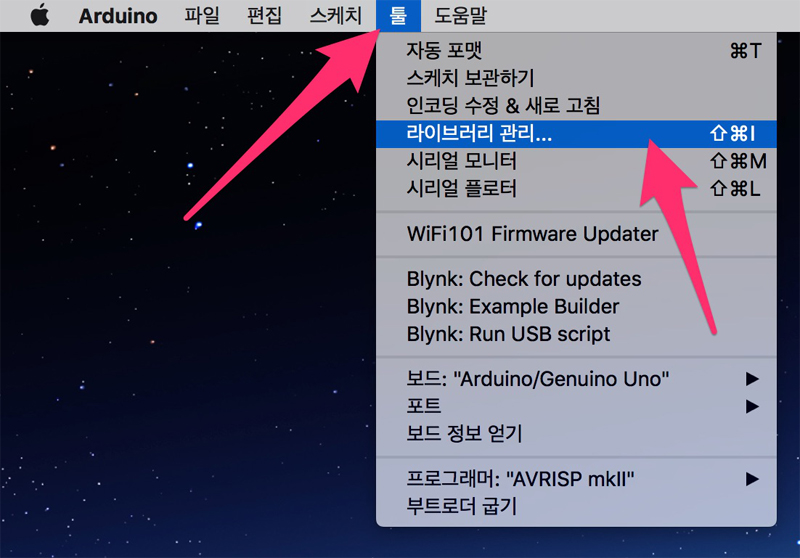Select 부트로더 굽기
Image resolution: width=800 pixels, height=558 pixels.
coord(576,506)
